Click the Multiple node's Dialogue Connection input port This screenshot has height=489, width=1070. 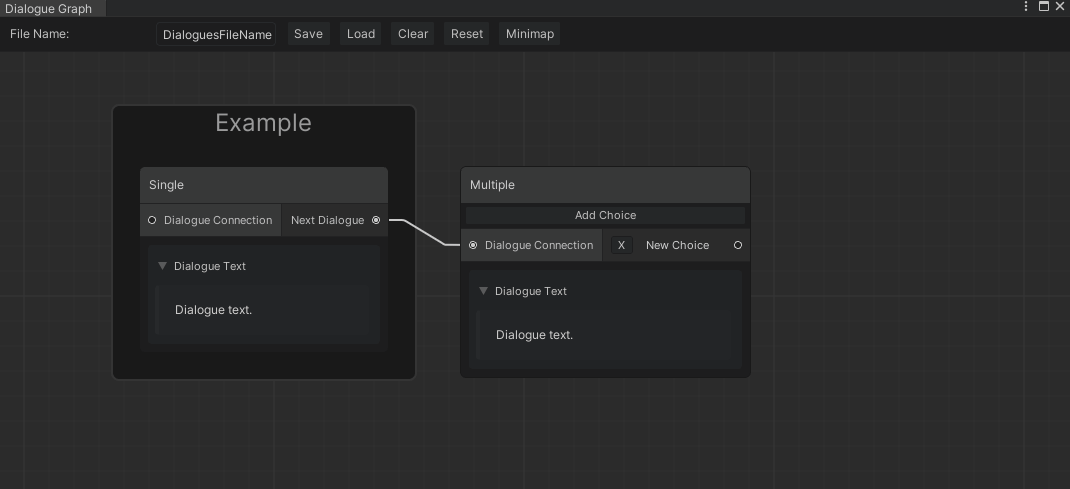click(x=473, y=245)
